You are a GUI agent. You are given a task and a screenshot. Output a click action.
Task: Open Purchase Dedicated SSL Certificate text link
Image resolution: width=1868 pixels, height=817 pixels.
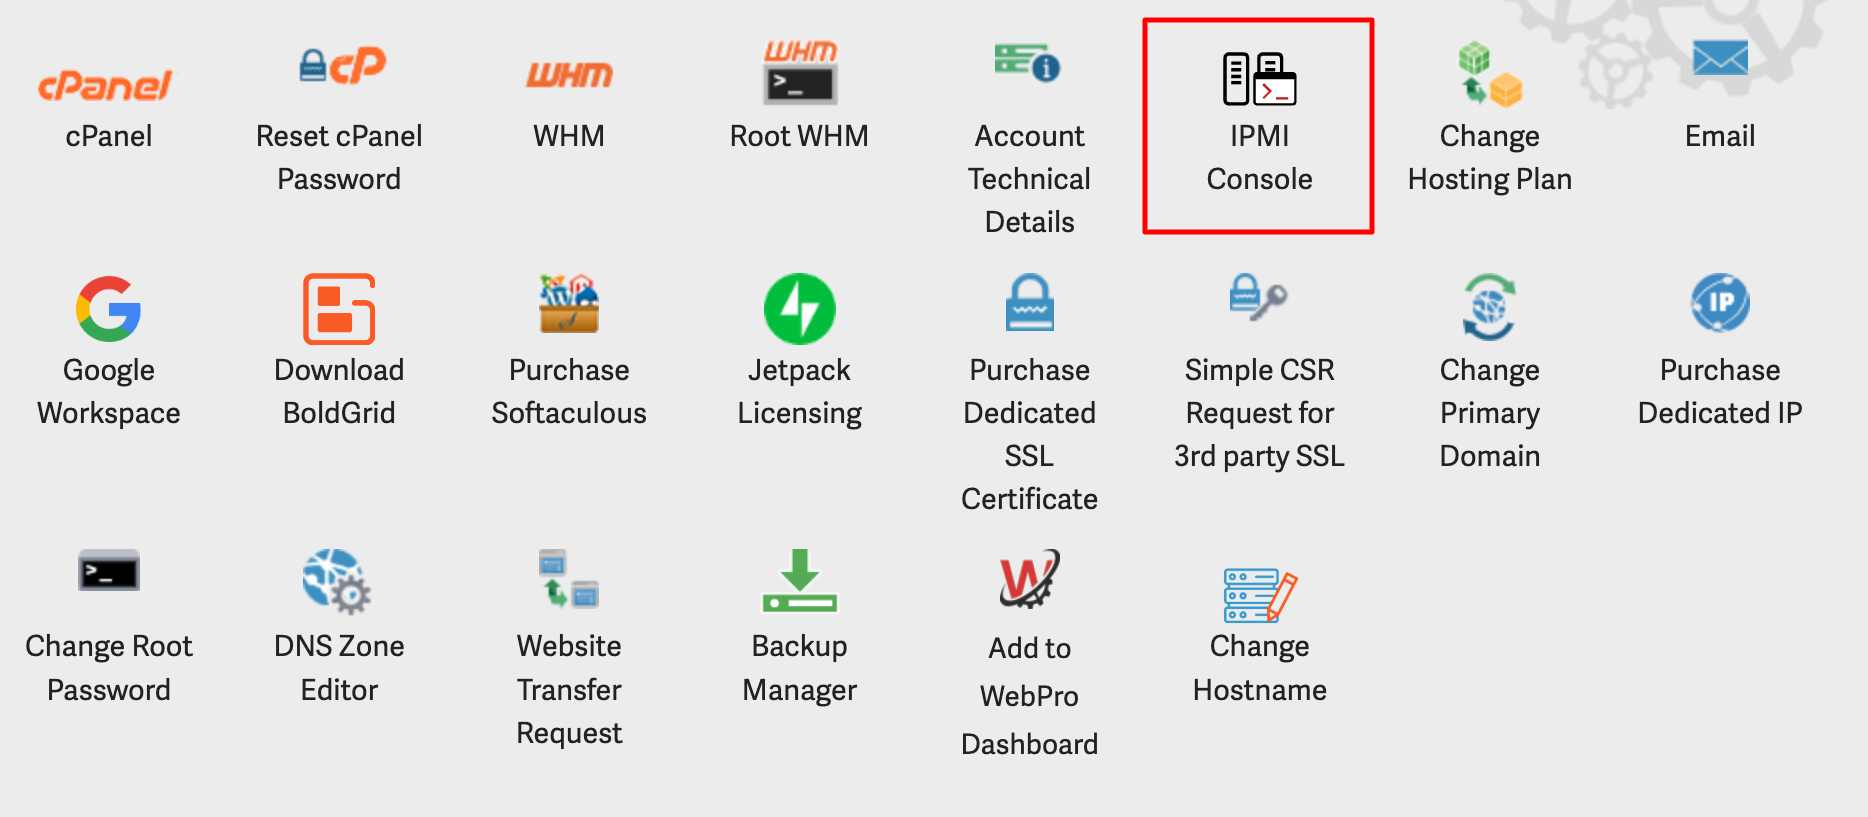click(x=1029, y=434)
